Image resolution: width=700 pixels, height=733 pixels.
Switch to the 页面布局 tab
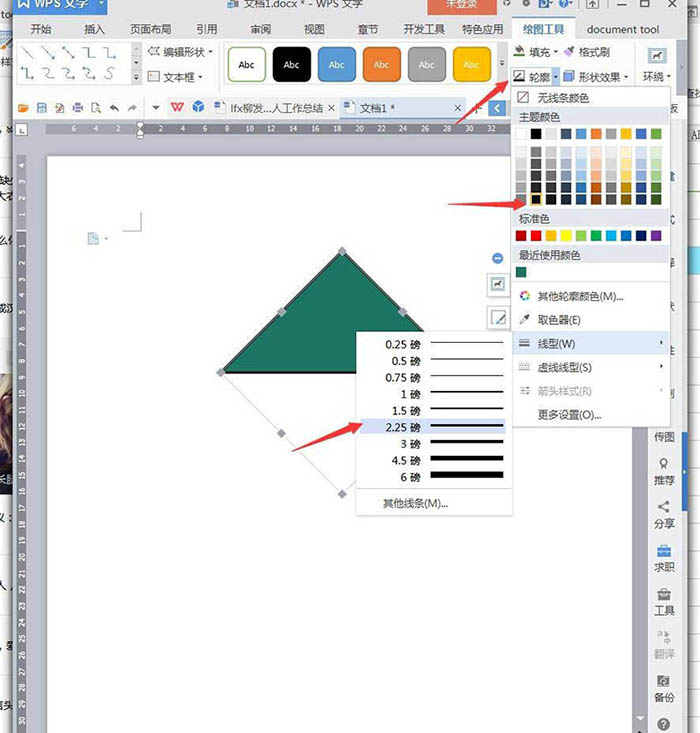(x=150, y=29)
